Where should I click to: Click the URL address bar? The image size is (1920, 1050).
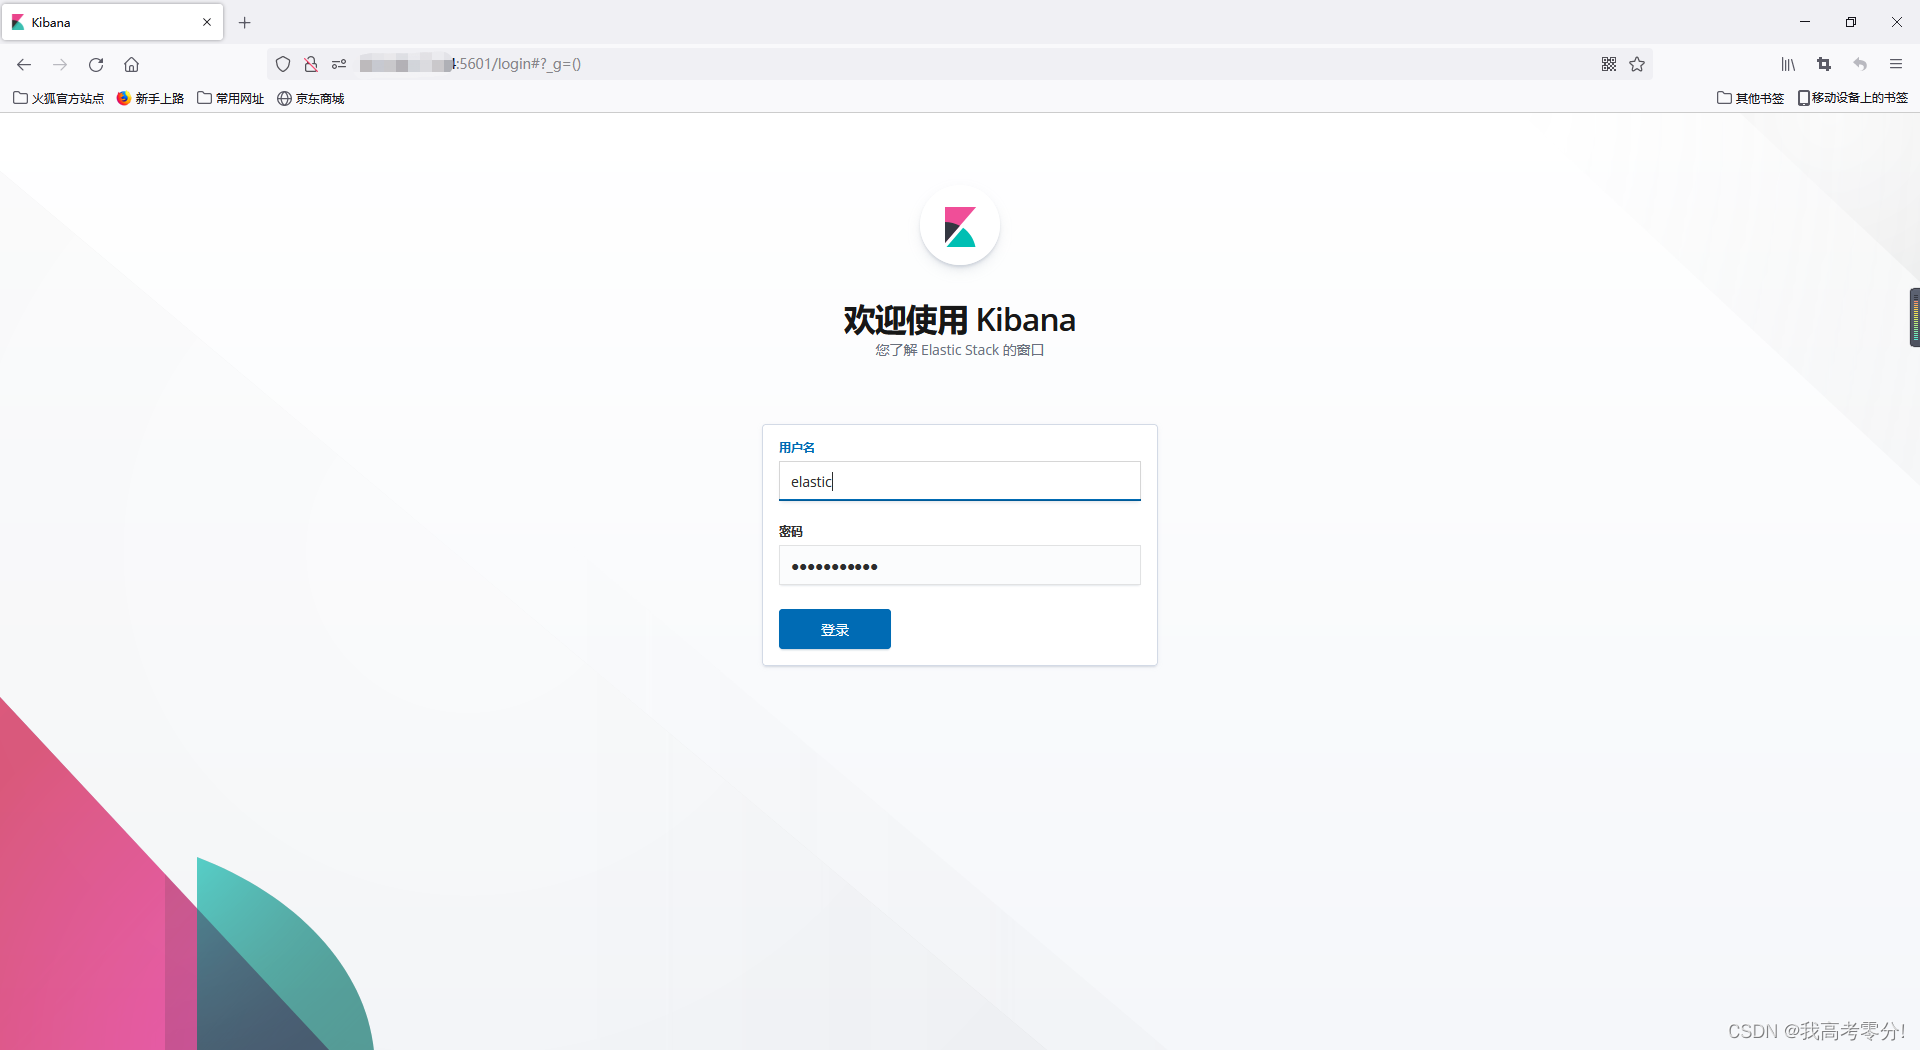click(900, 64)
